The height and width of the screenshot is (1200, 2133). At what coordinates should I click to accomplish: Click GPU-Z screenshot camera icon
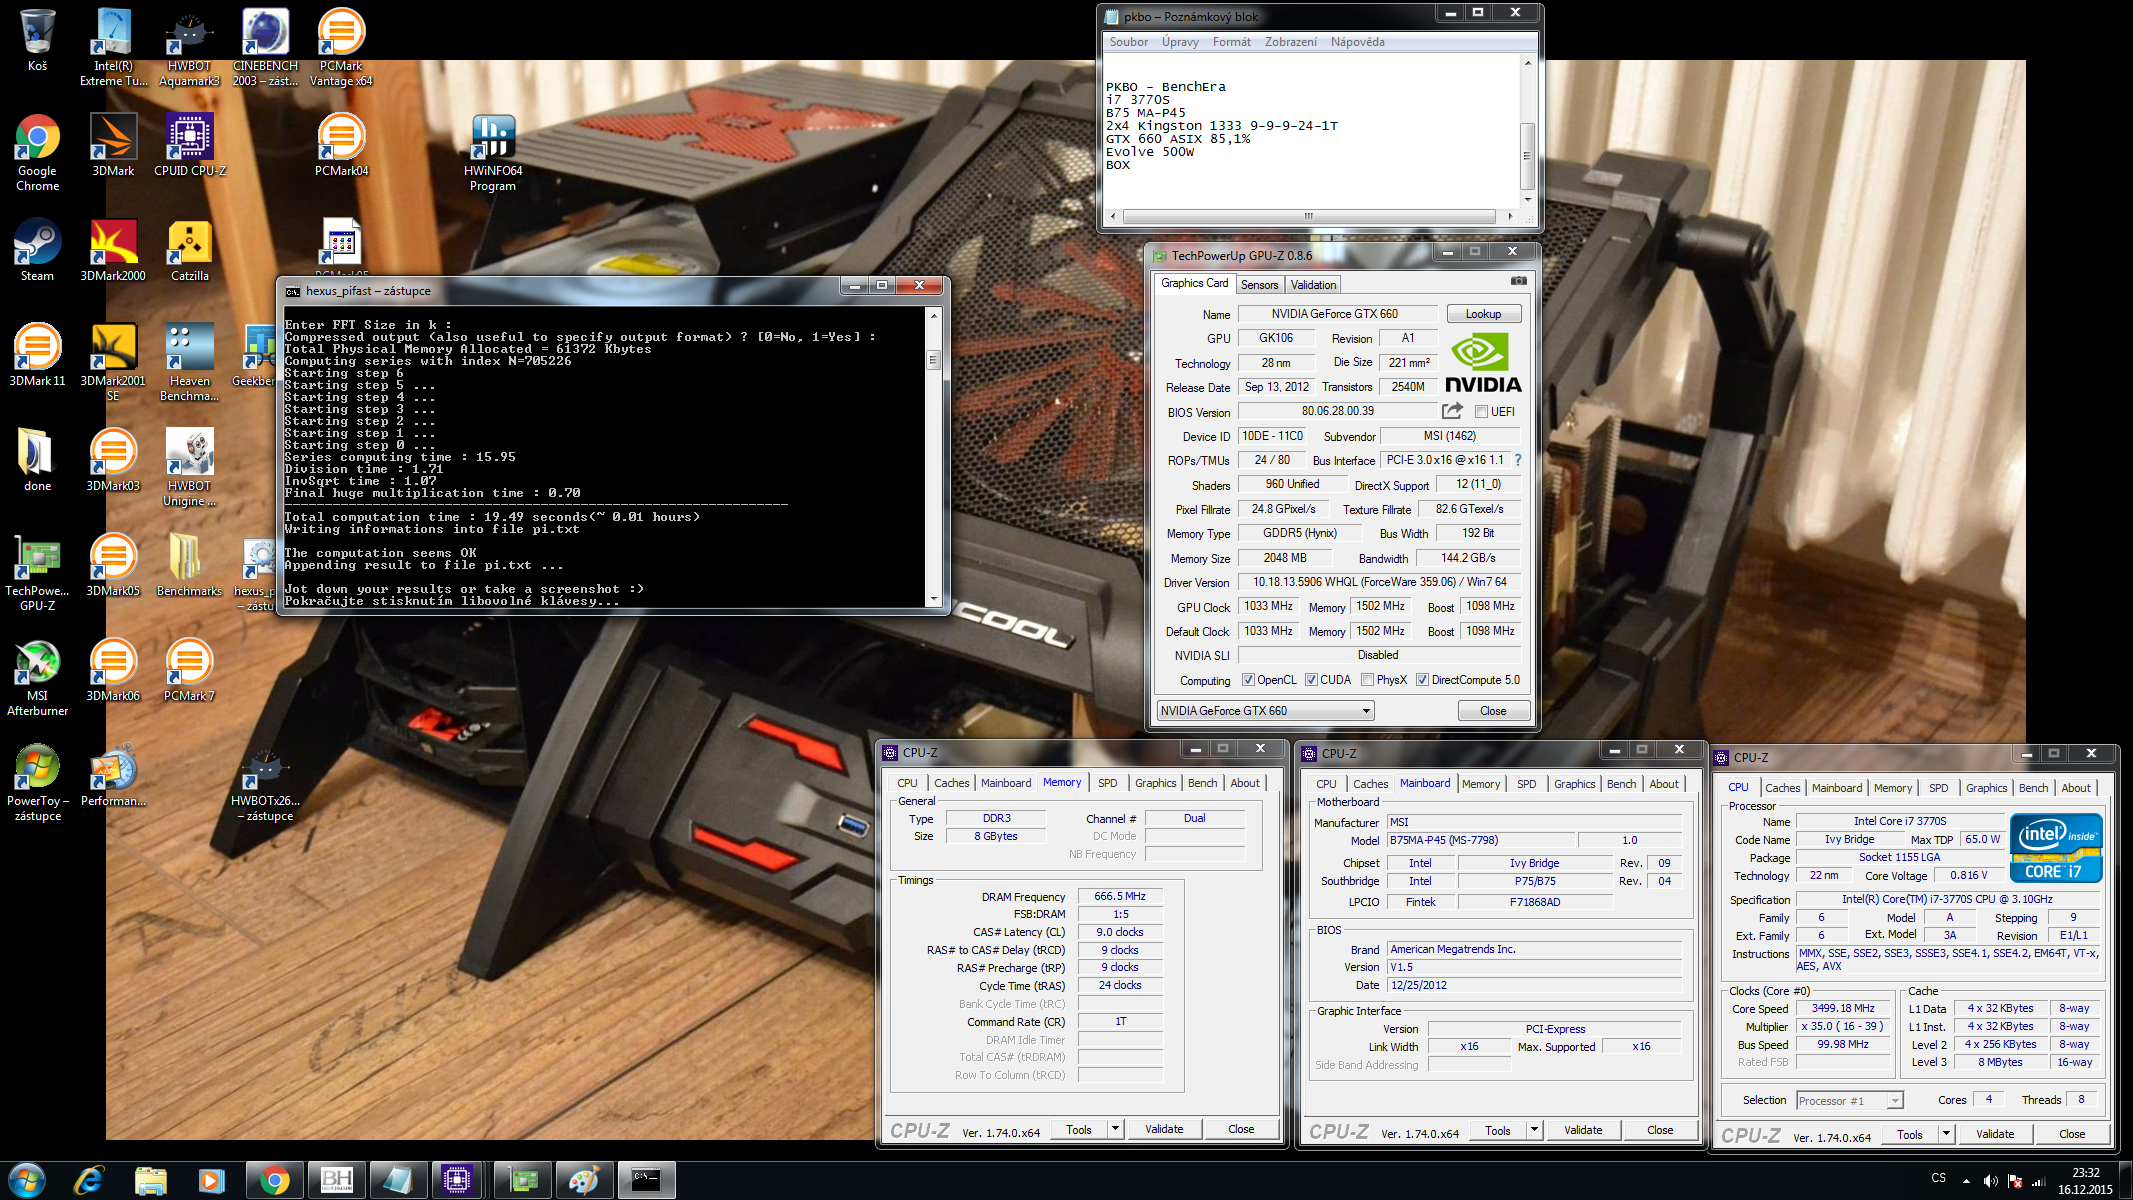click(1518, 282)
